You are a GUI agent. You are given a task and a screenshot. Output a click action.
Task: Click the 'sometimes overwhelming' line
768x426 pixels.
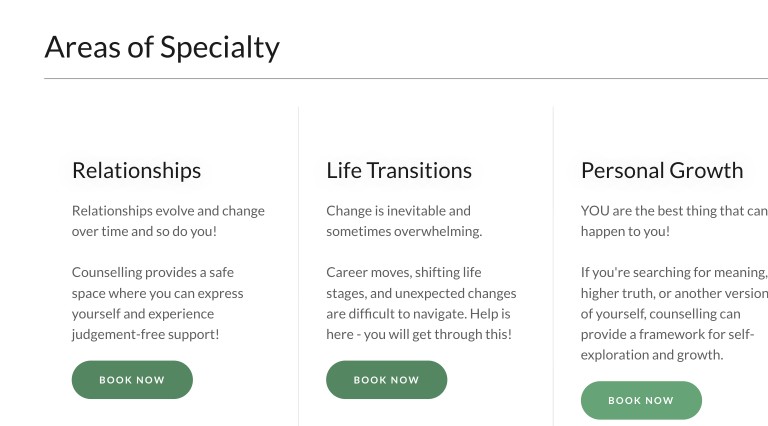[404, 231]
